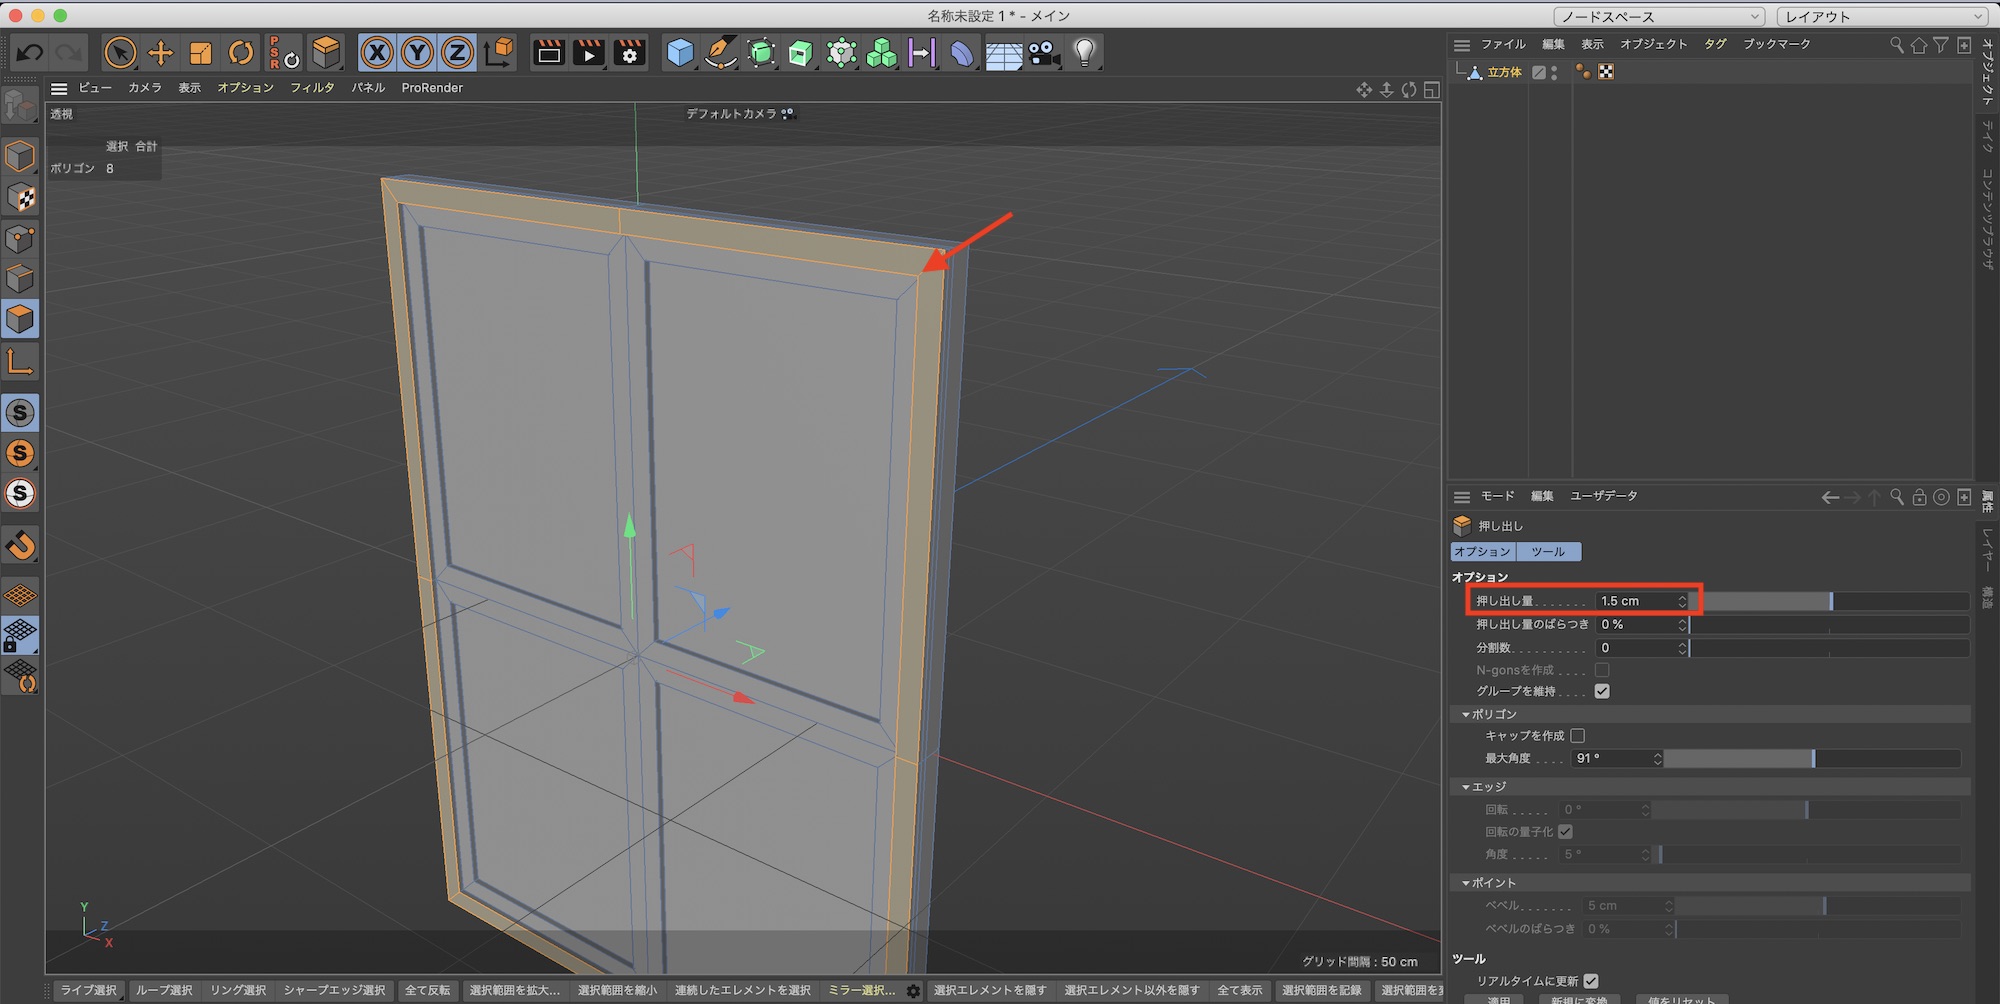Open the Edit Render Settings icon

pyautogui.click(x=630, y=53)
